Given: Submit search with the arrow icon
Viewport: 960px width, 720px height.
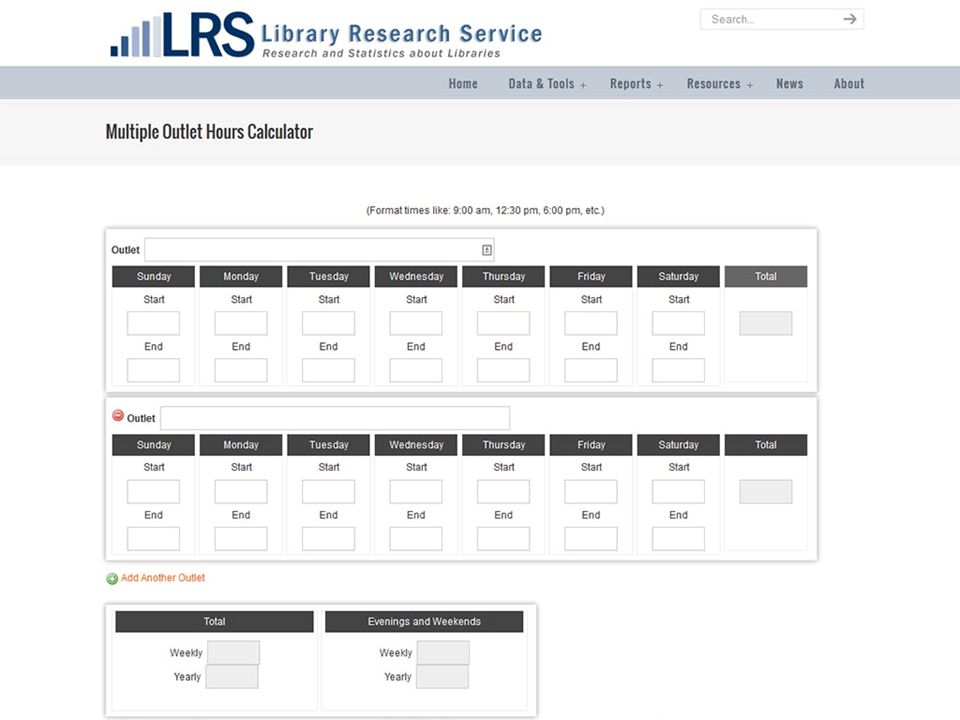Looking at the screenshot, I should 849,19.
